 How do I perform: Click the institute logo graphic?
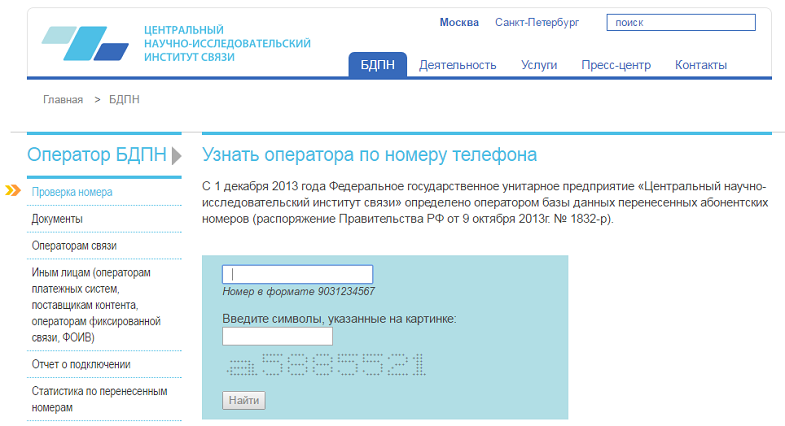click(85, 43)
